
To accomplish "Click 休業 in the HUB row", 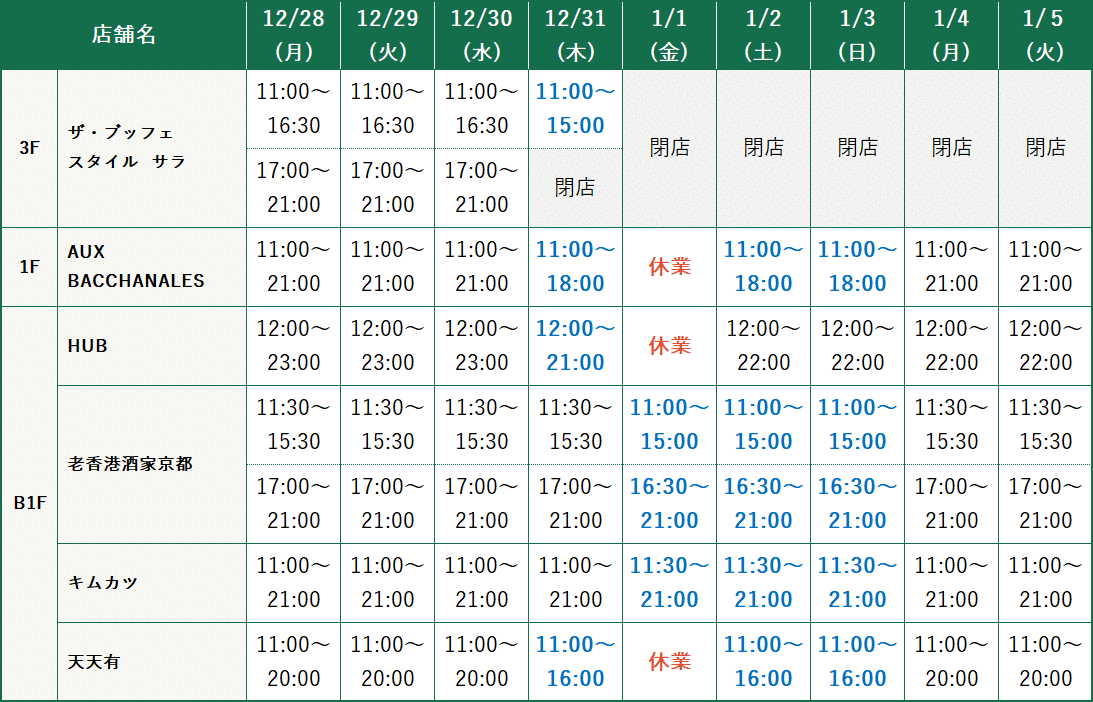I will point(669,346).
